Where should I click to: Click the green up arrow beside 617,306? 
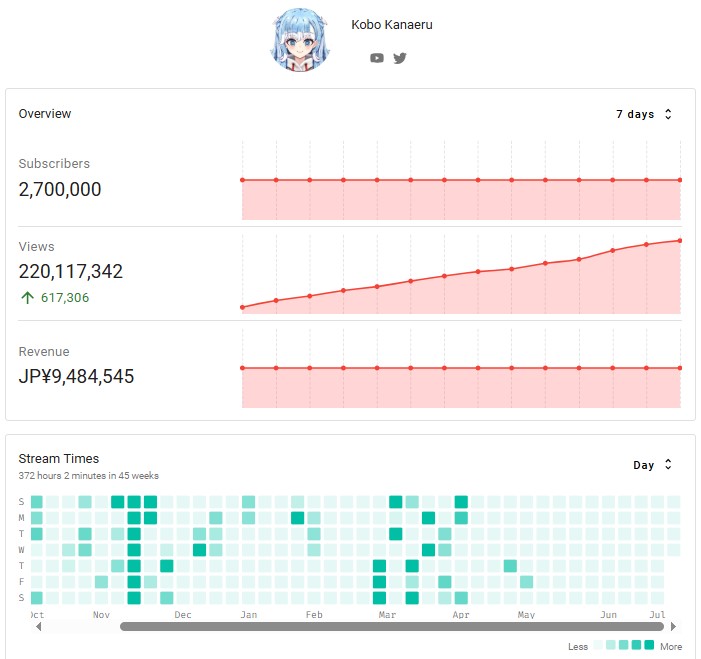(x=27, y=298)
